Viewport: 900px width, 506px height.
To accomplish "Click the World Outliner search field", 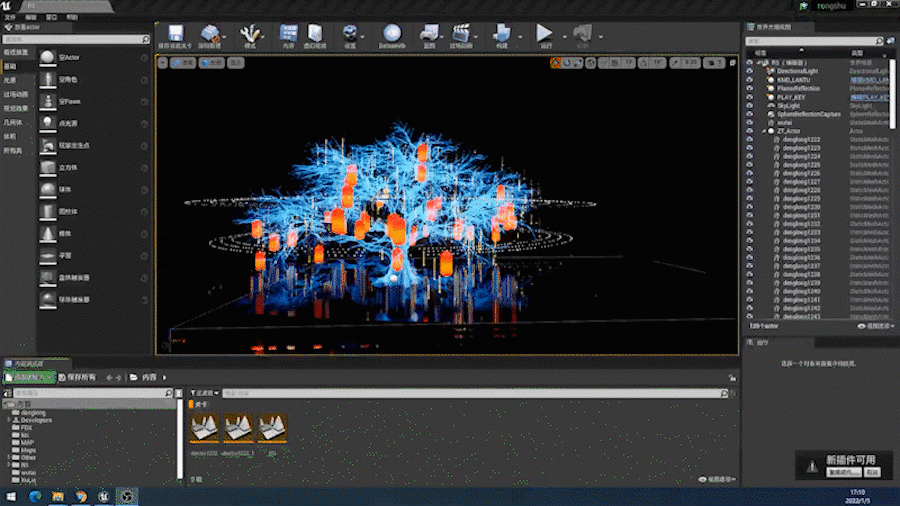I will pyautogui.click(x=814, y=41).
